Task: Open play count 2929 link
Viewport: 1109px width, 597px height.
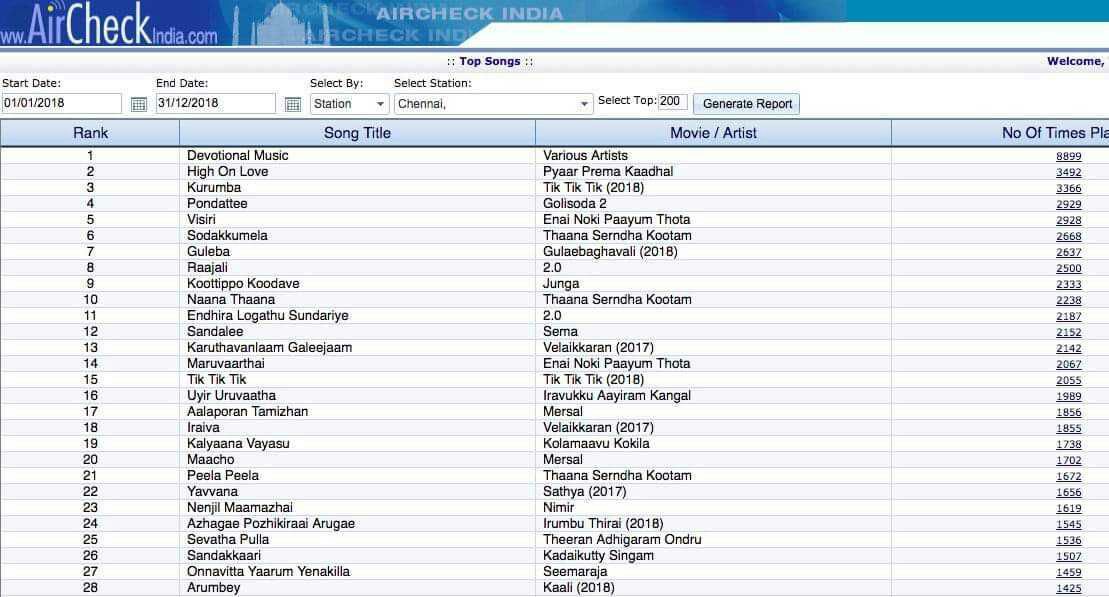Action: point(1069,204)
